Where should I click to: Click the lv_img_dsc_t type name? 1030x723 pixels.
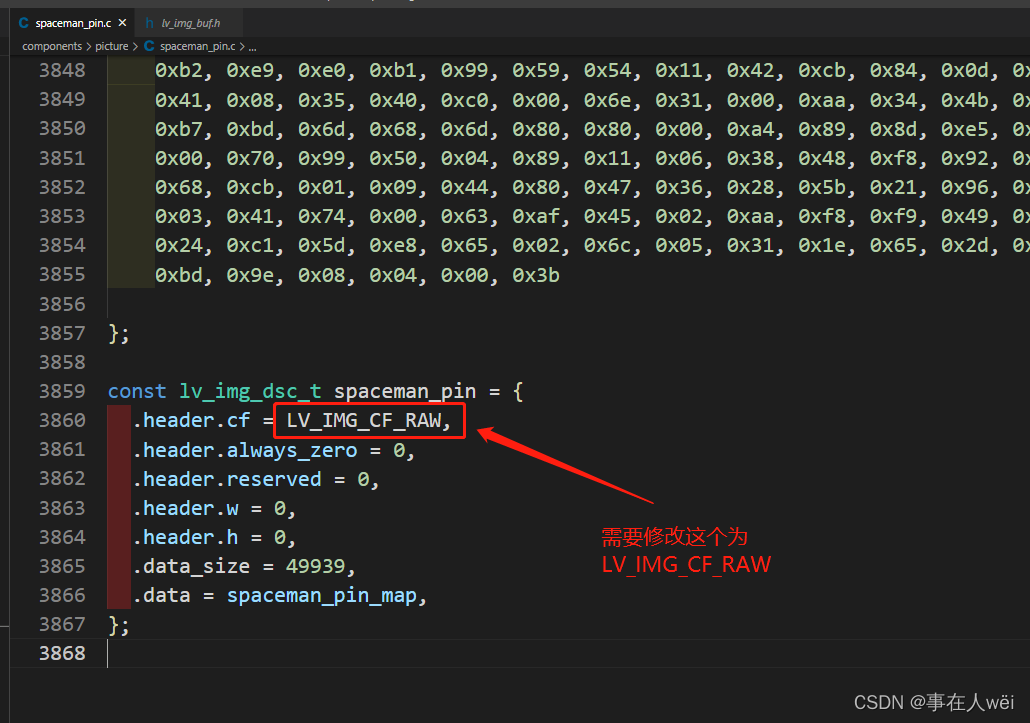pyautogui.click(x=250, y=391)
